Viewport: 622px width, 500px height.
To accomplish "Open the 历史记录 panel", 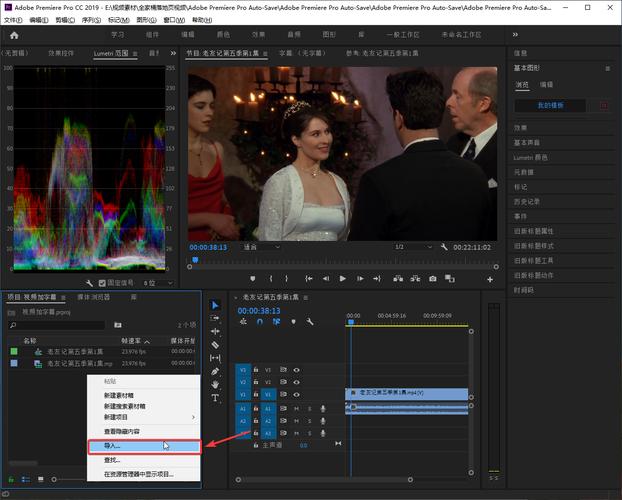I will (x=527, y=202).
